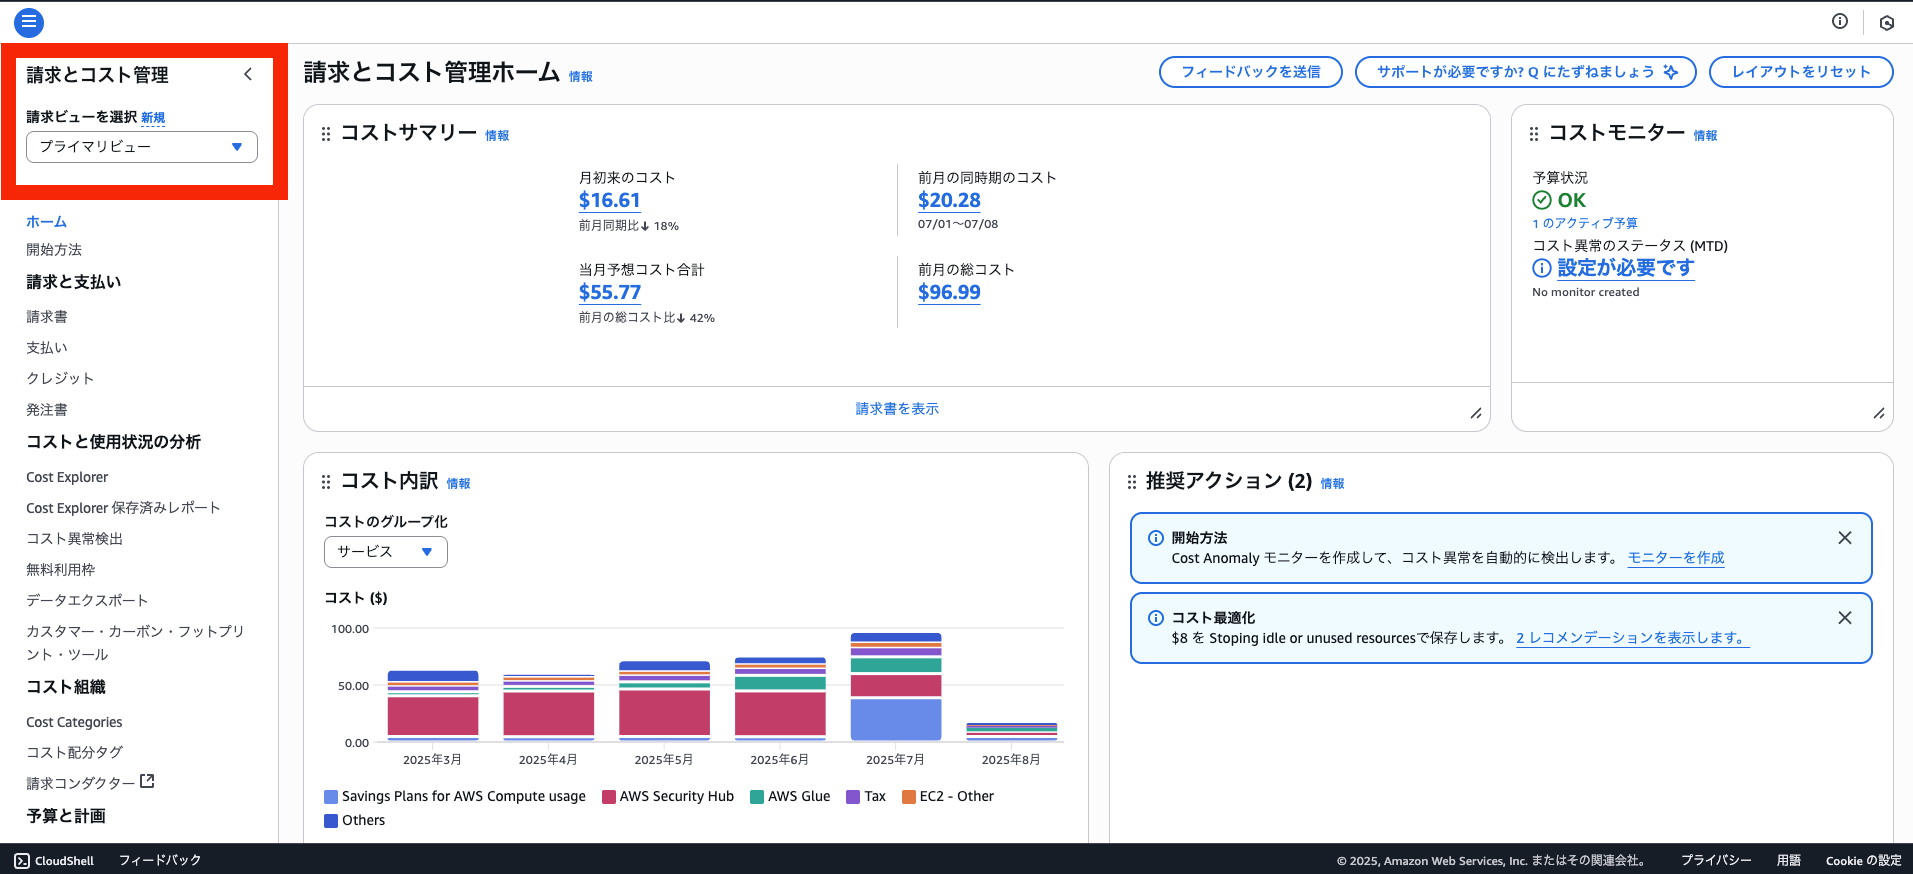Click 1 のアクティブ予算 link

1585,223
